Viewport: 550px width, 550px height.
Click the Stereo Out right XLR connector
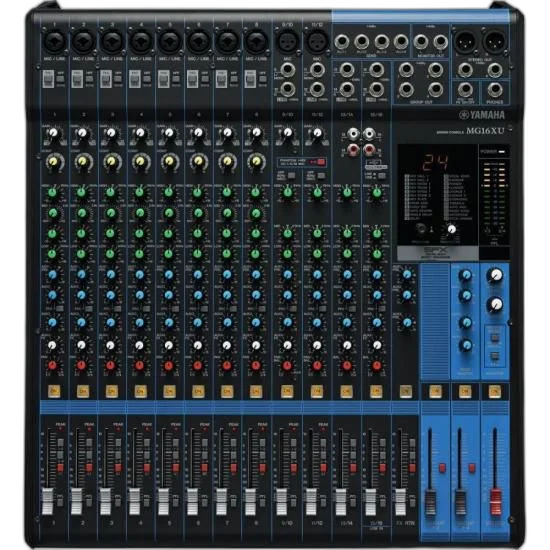494,41
